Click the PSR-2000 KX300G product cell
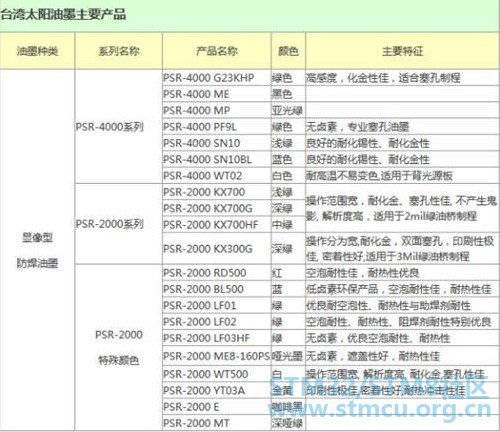This screenshot has width=500, height=432. 217,249
